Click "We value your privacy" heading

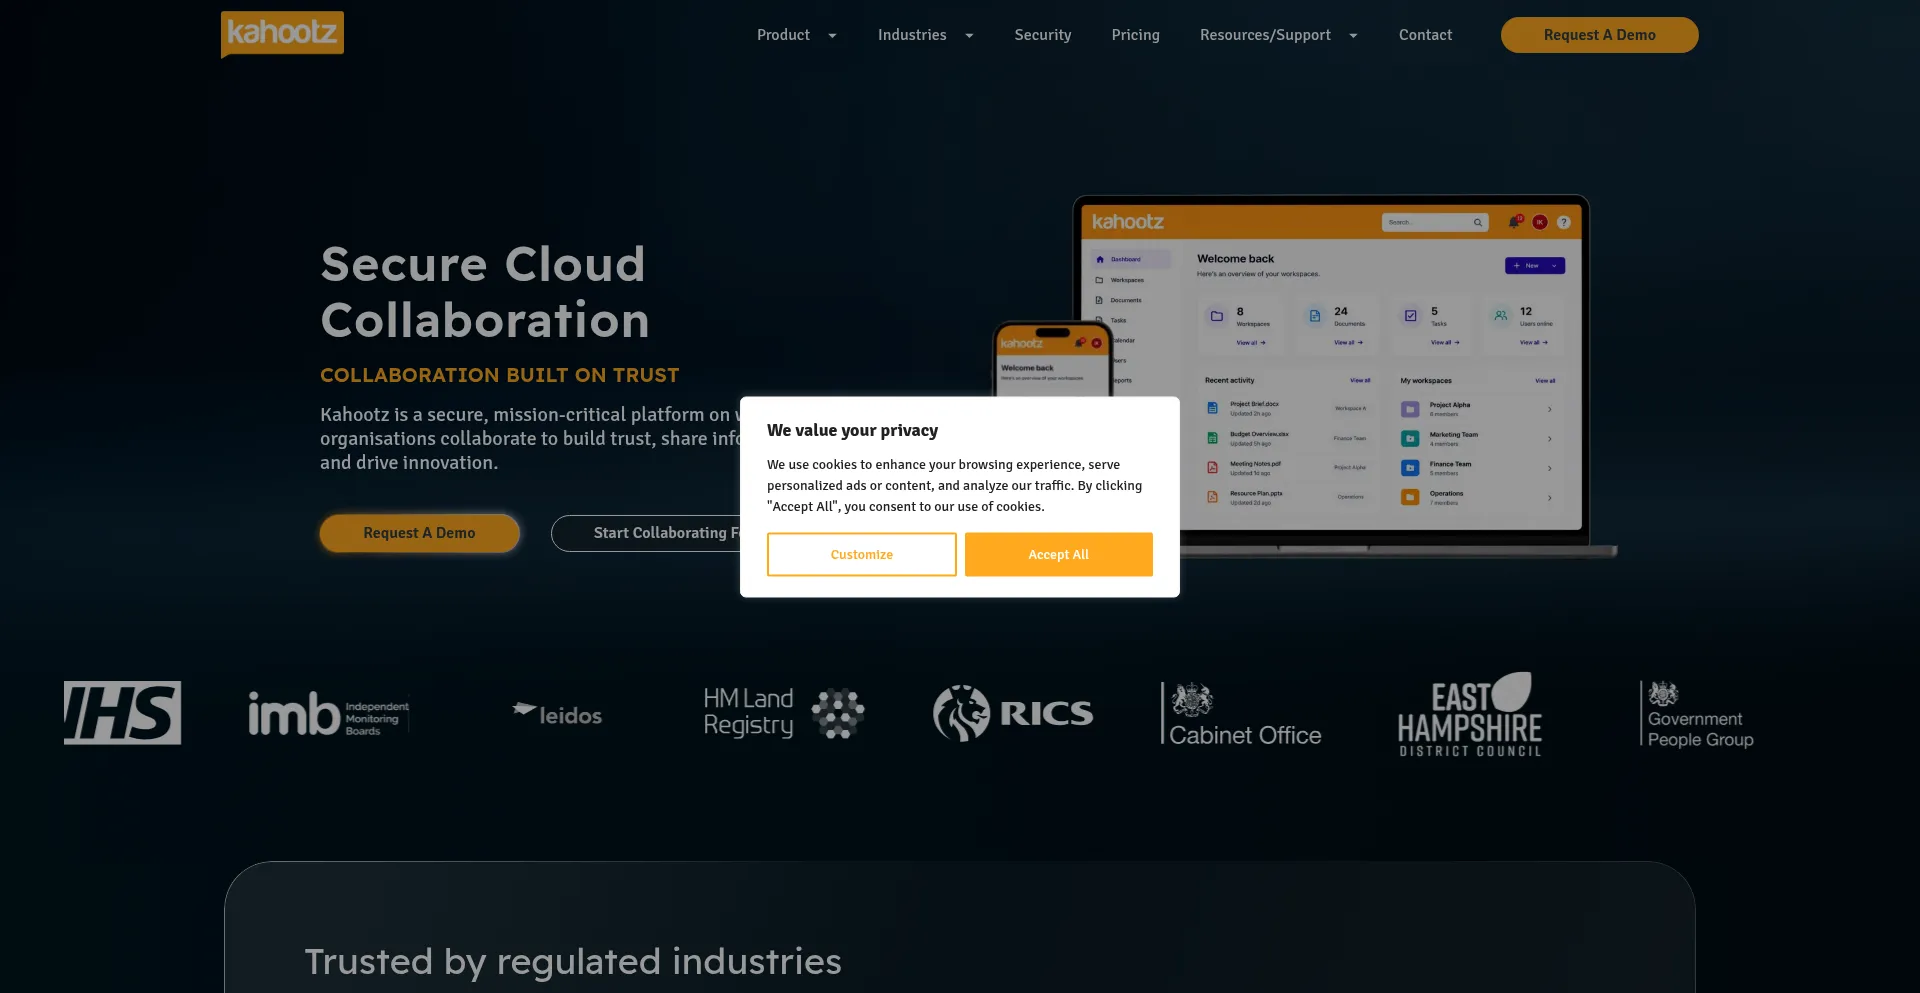pos(852,430)
